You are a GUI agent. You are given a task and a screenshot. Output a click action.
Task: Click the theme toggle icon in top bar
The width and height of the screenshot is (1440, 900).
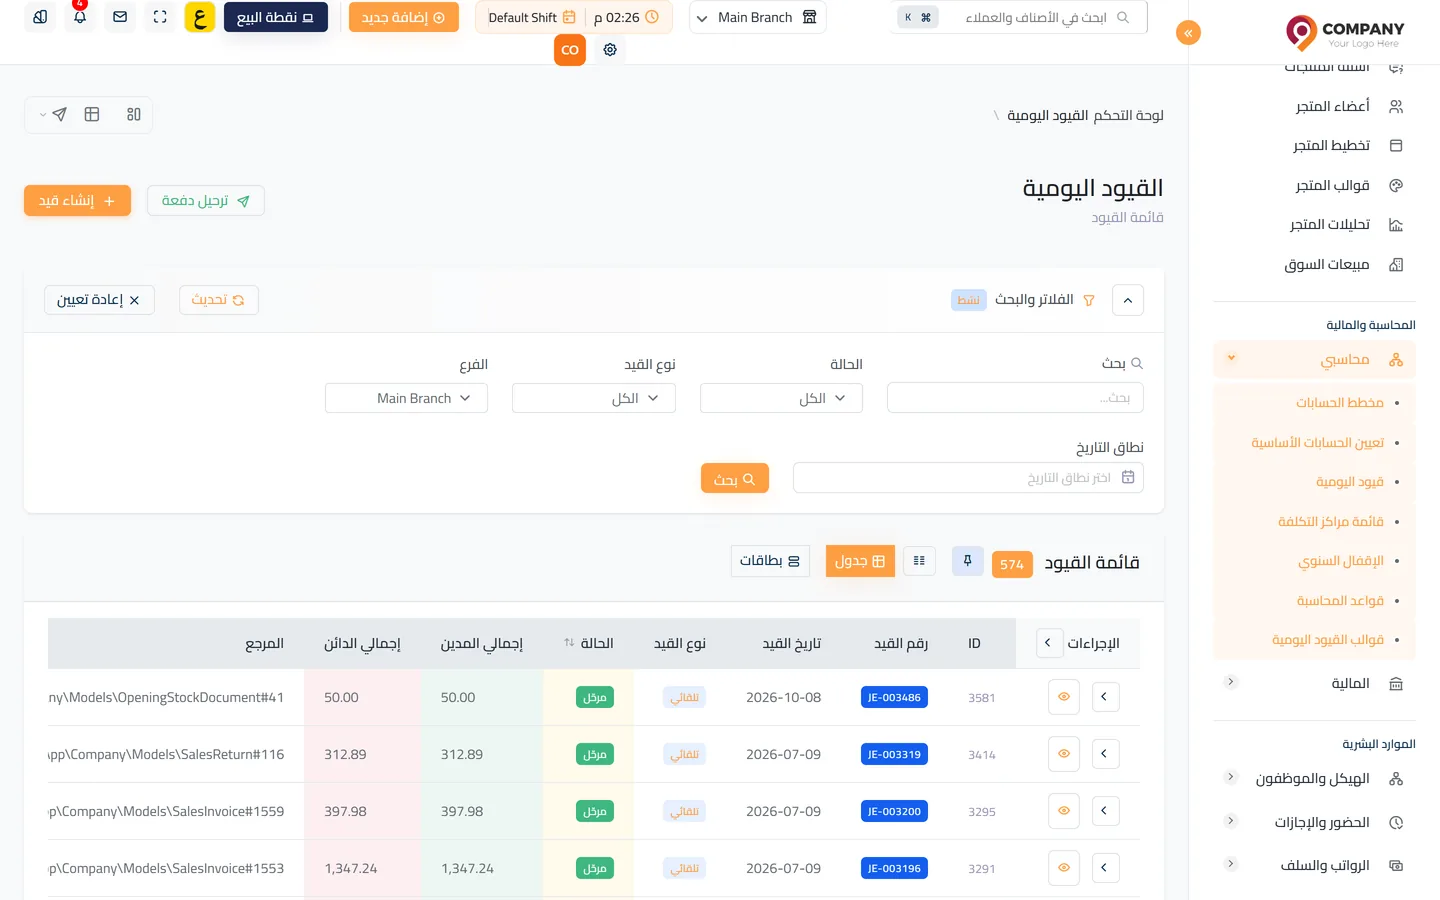[x=40, y=17]
